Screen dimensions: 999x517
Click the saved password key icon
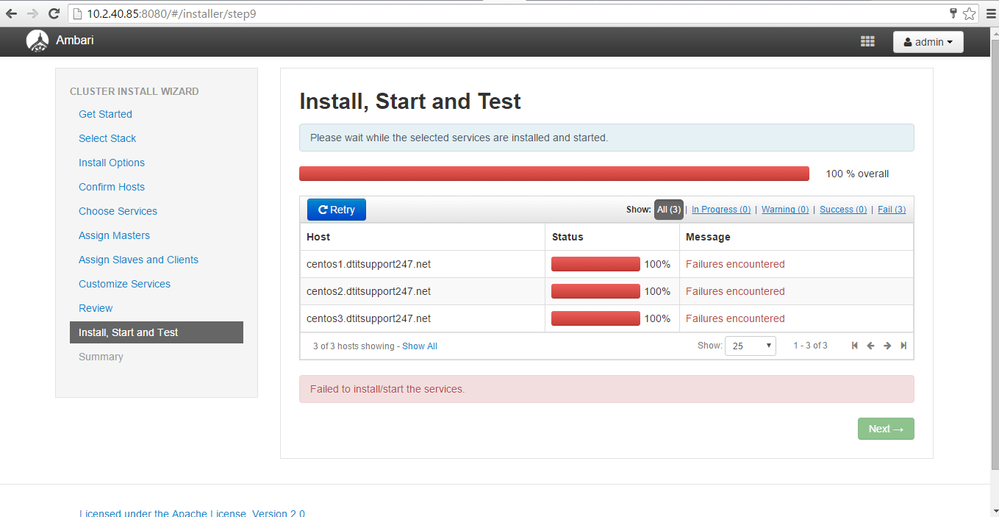954,13
